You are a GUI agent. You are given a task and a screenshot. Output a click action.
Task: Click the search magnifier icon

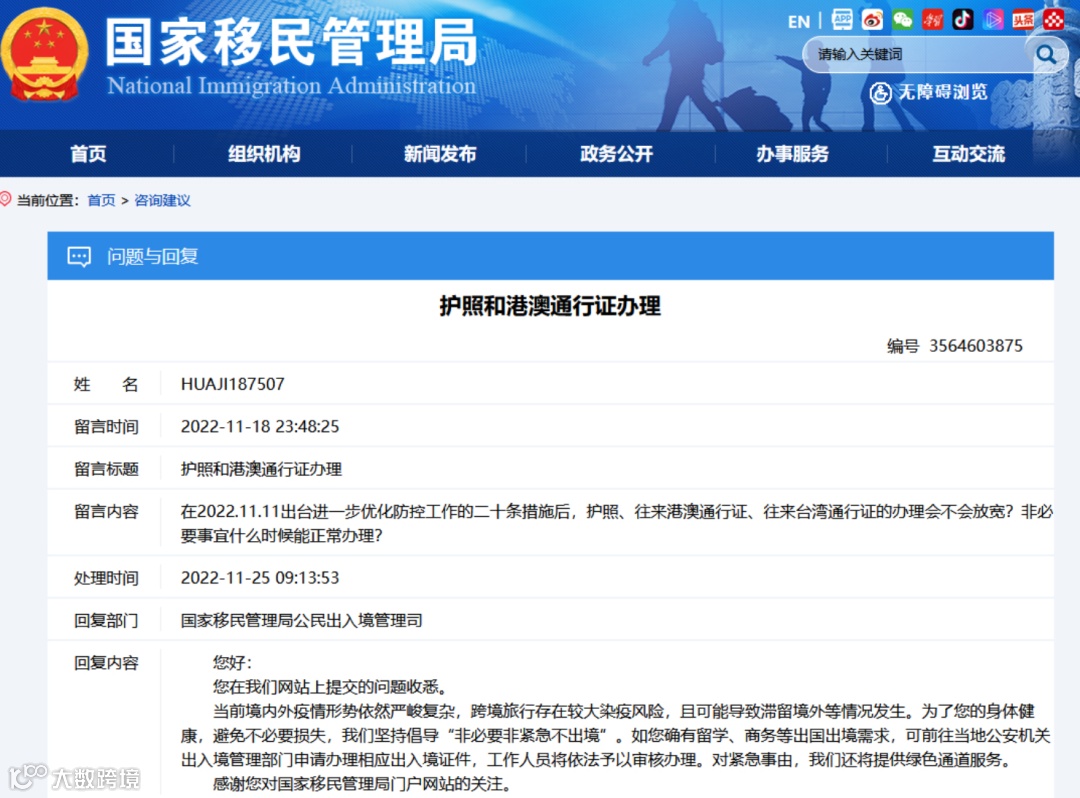(x=1046, y=54)
